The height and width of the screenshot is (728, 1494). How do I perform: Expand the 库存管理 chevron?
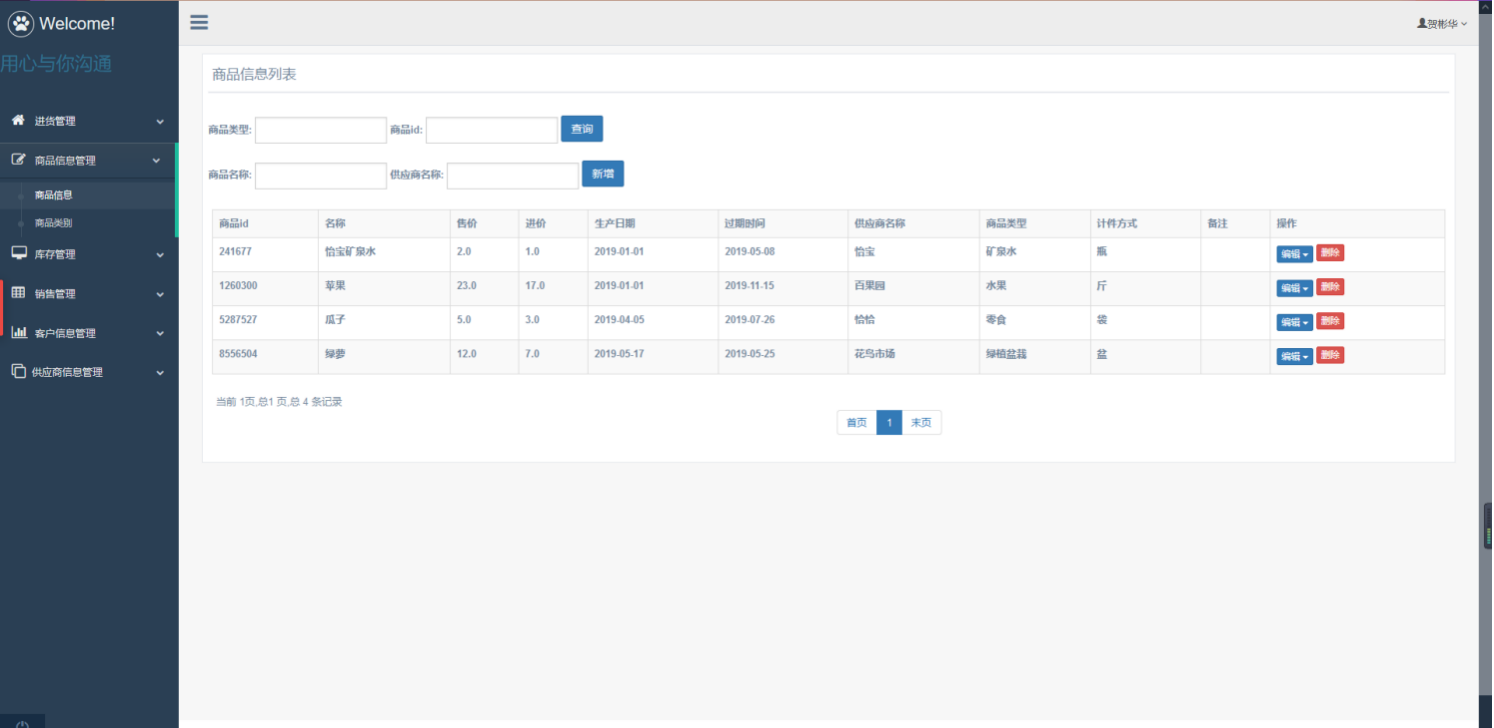point(160,255)
